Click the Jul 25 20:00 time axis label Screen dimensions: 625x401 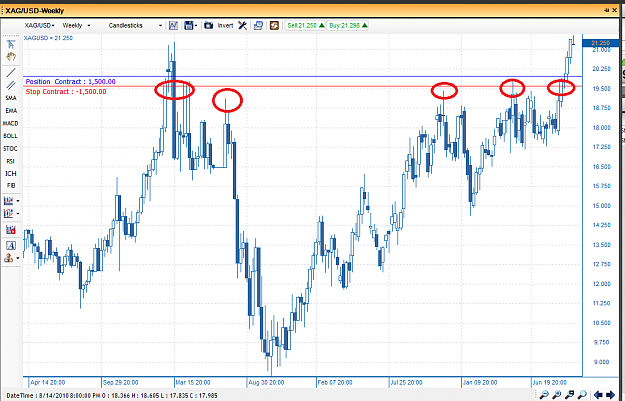(x=406, y=383)
